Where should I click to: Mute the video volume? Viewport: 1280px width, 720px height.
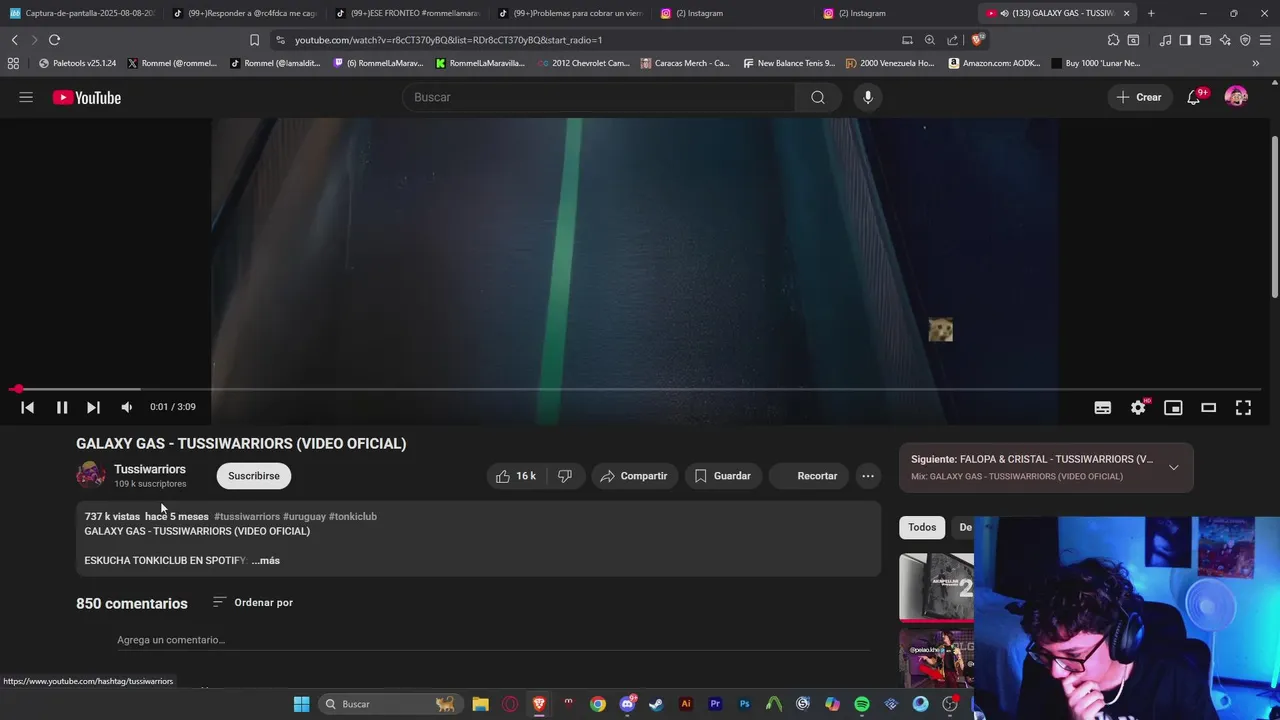click(x=127, y=407)
